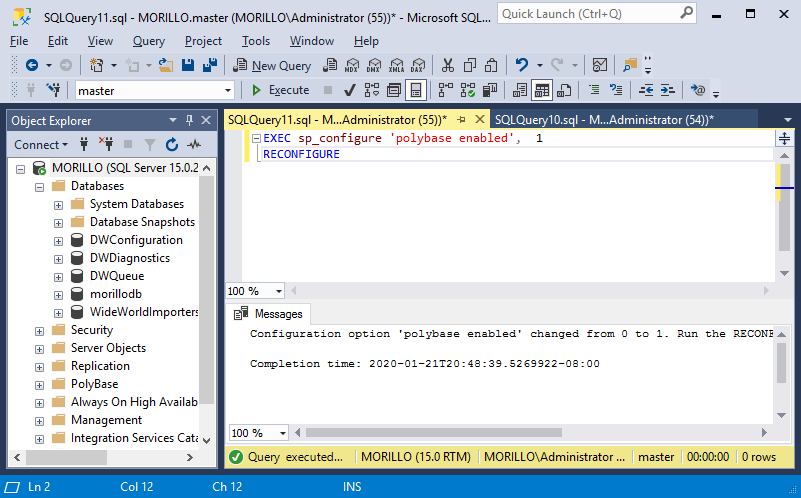Disconnect the server in Object Explorer

tap(106, 145)
